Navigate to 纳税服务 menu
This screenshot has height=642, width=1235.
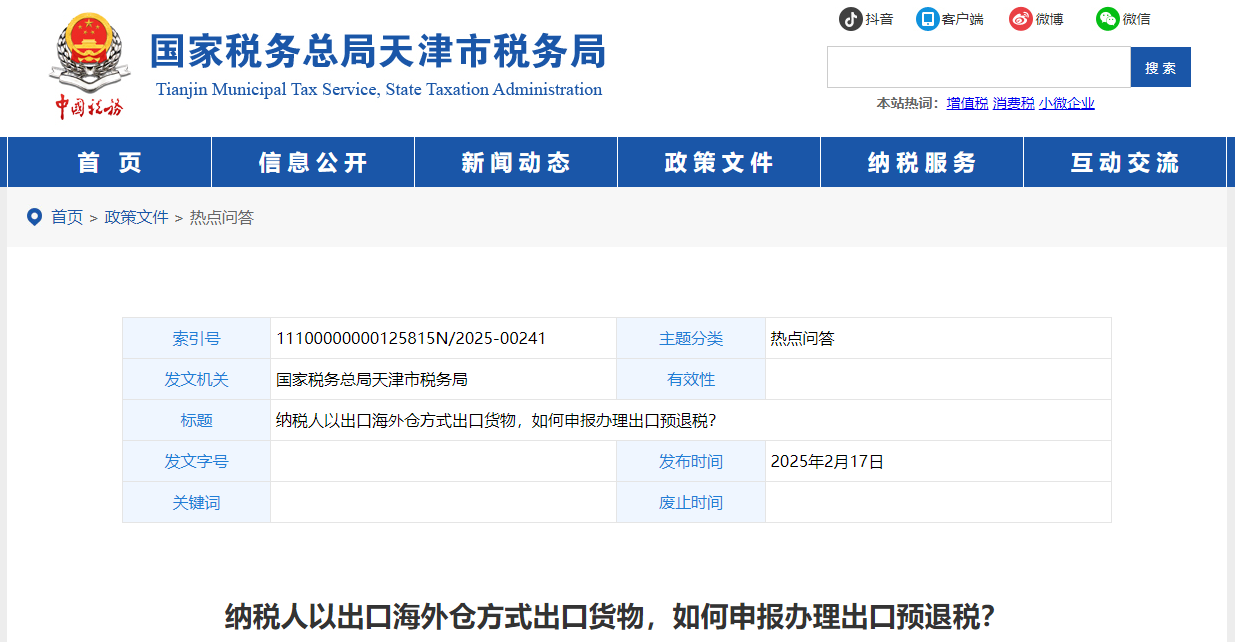click(x=920, y=162)
